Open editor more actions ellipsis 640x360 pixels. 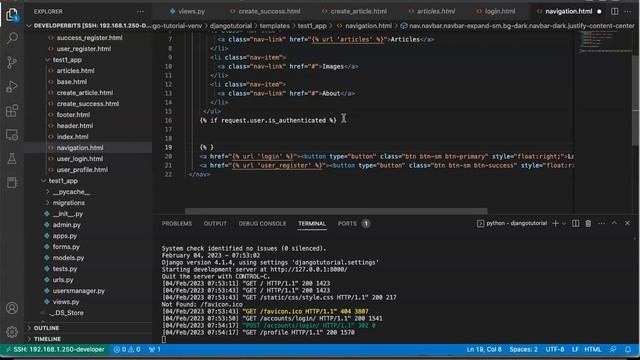[x=628, y=11]
